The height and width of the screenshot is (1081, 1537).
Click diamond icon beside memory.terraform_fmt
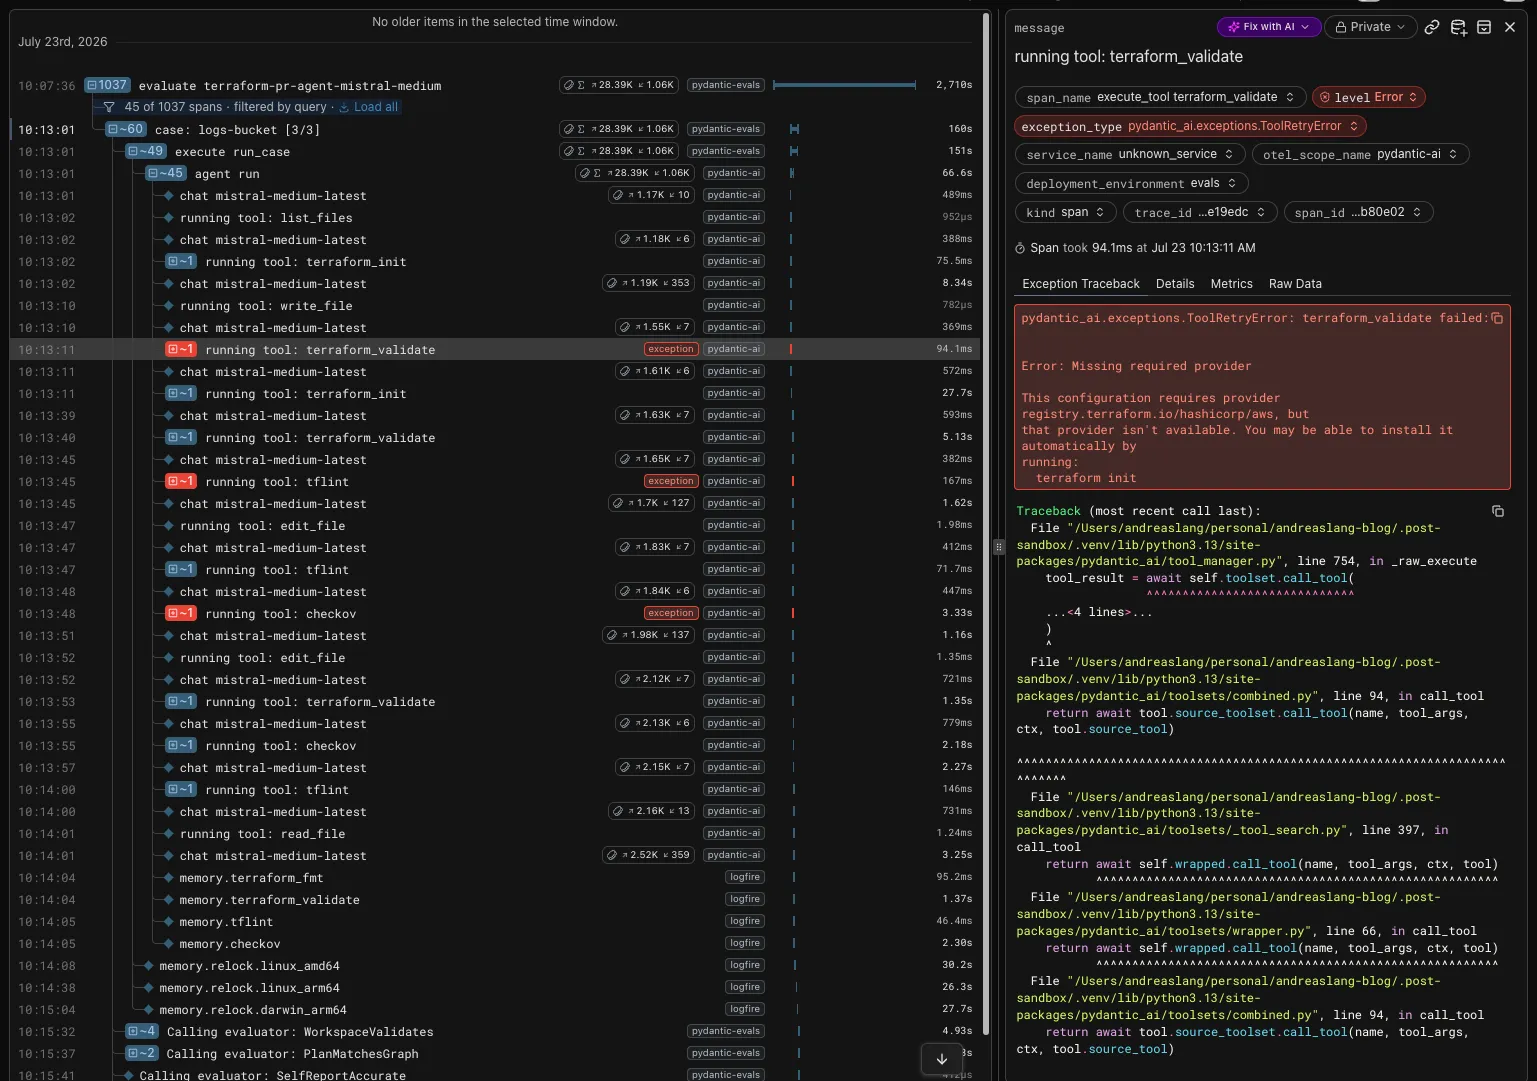(169, 877)
